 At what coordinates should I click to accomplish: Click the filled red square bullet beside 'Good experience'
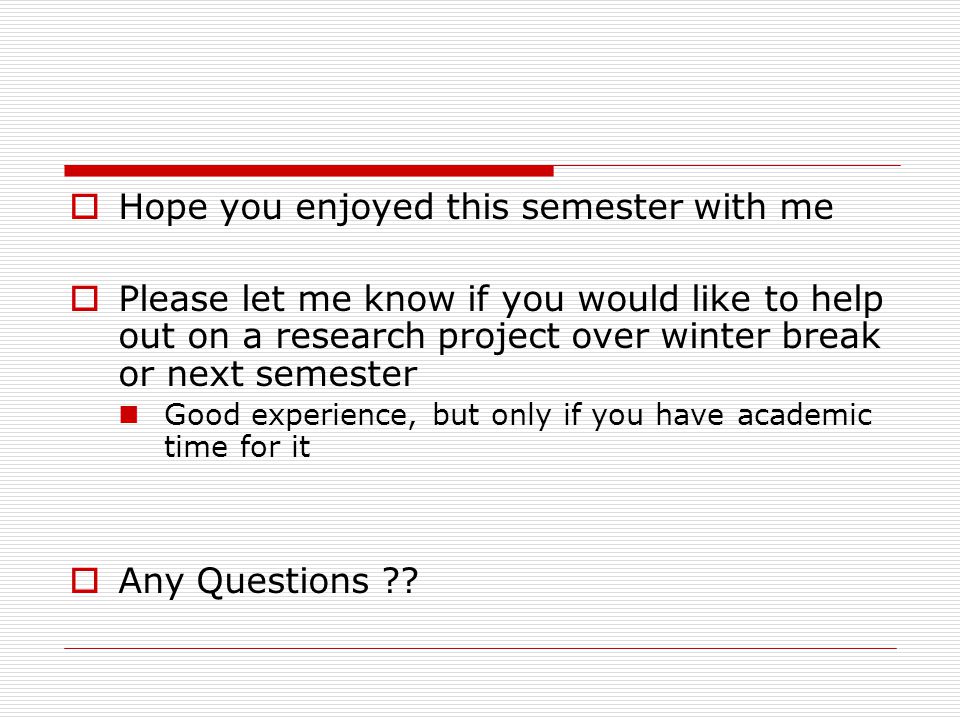point(129,415)
